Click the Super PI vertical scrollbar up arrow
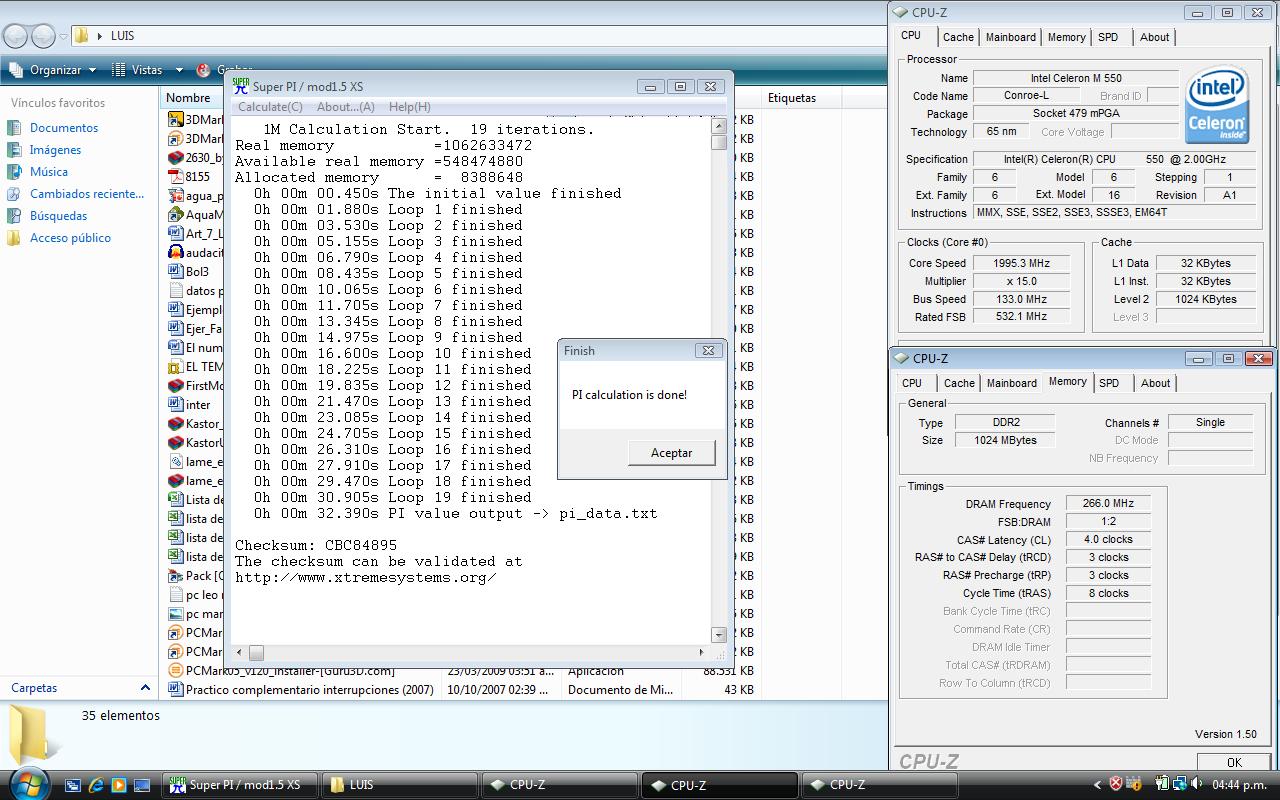 (x=719, y=126)
